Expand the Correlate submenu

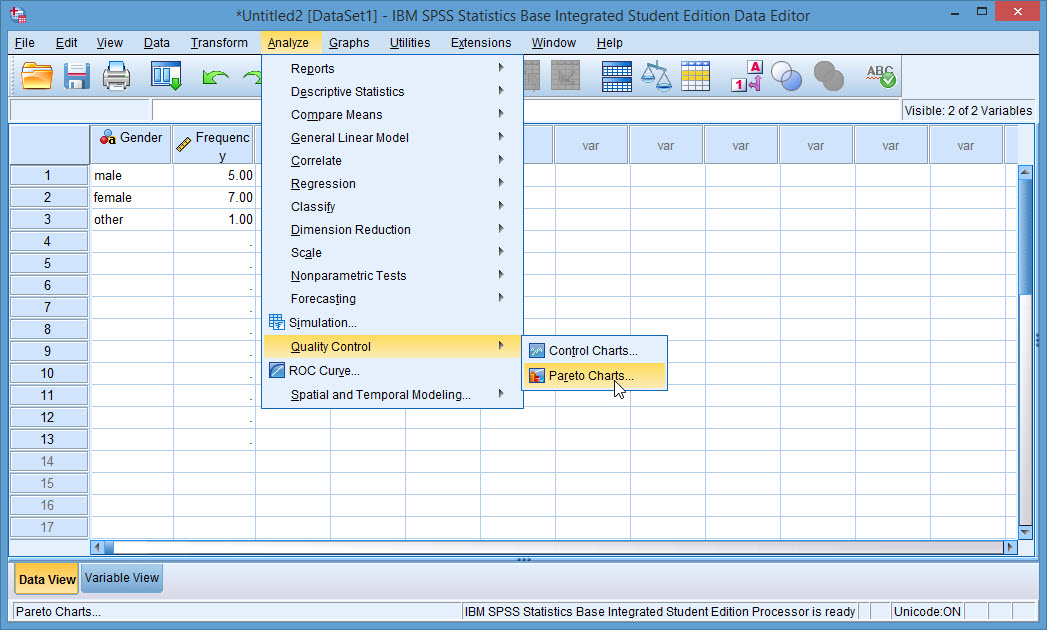[501, 160]
